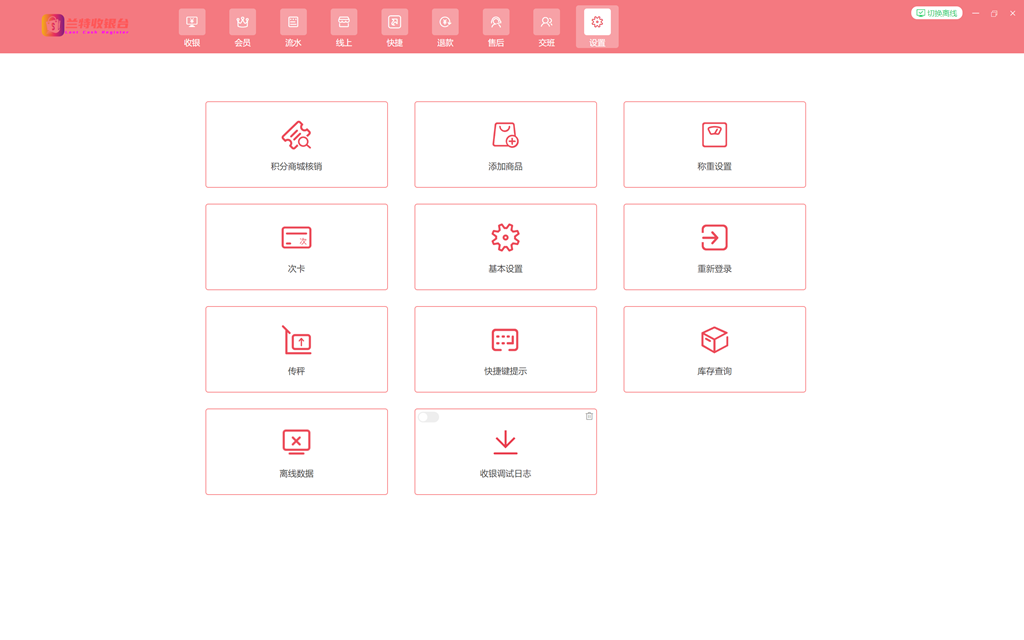The width and height of the screenshot is (1024, 640).
Task: Open 库存查询 inventory query
Action: 714,349
